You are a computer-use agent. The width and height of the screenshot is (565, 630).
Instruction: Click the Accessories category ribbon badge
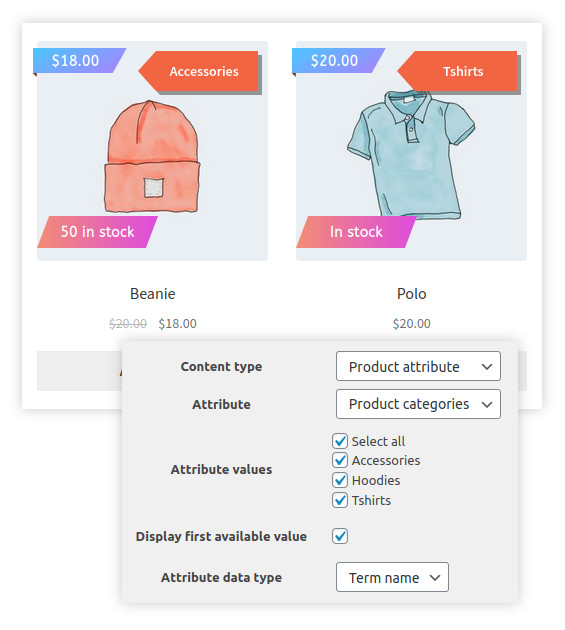[200, 72]
